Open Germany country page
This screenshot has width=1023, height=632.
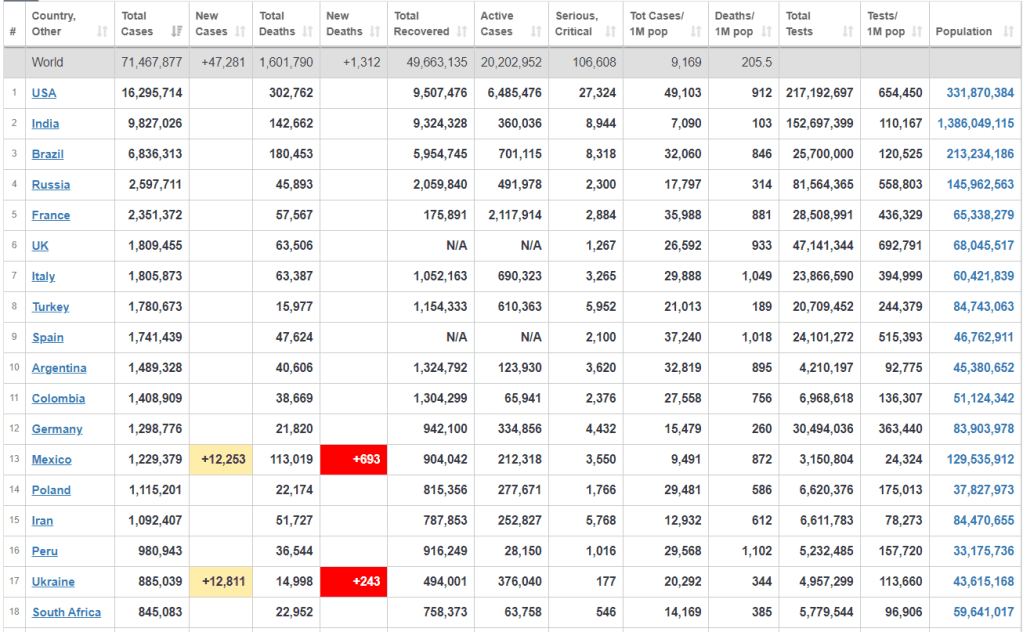tap(57, 429)
